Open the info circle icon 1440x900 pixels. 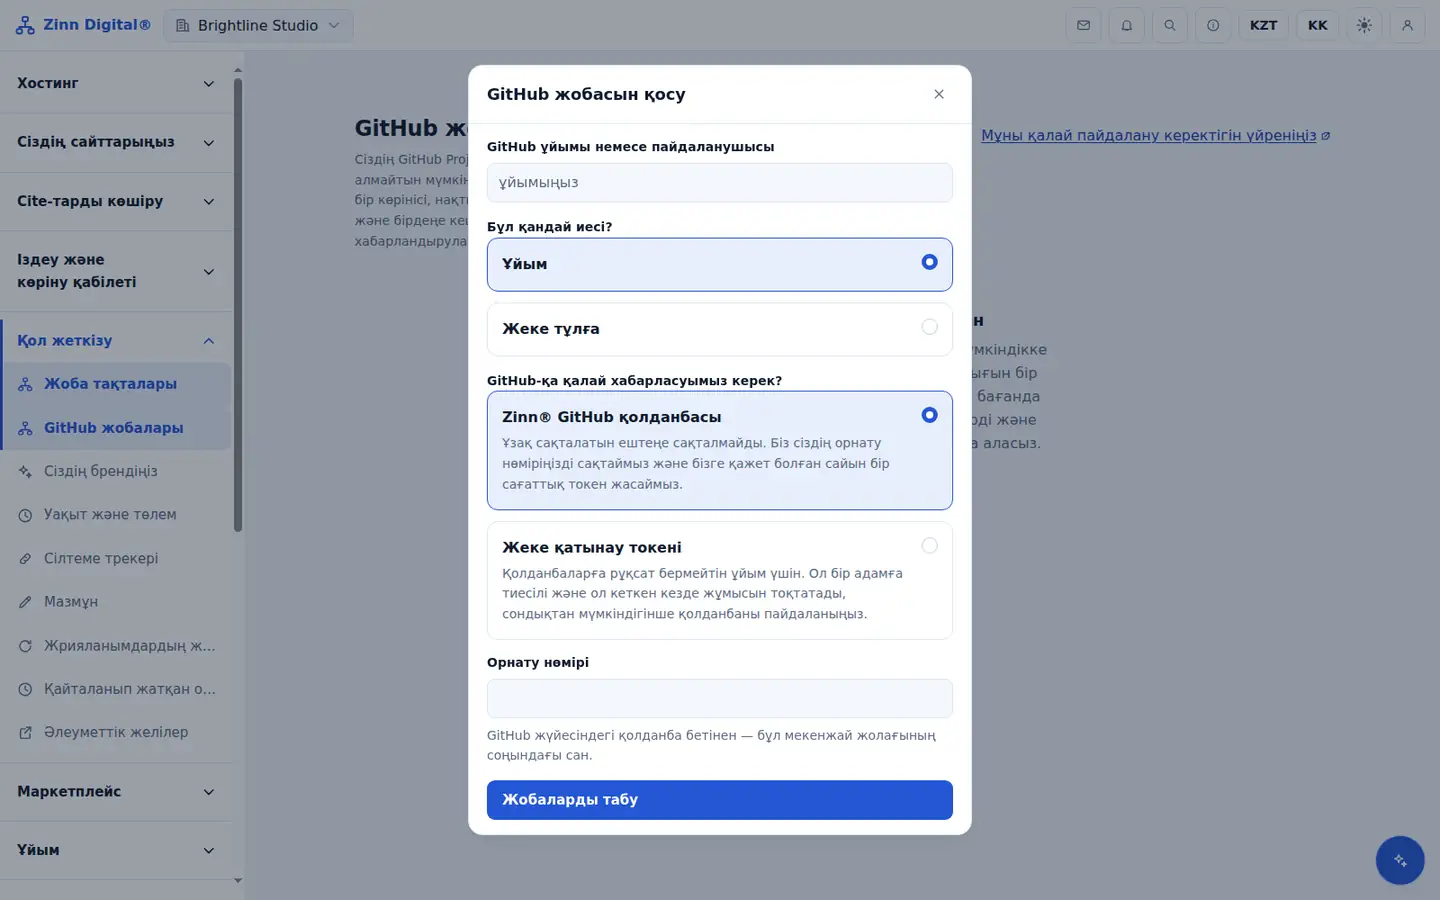(1213, 25)
